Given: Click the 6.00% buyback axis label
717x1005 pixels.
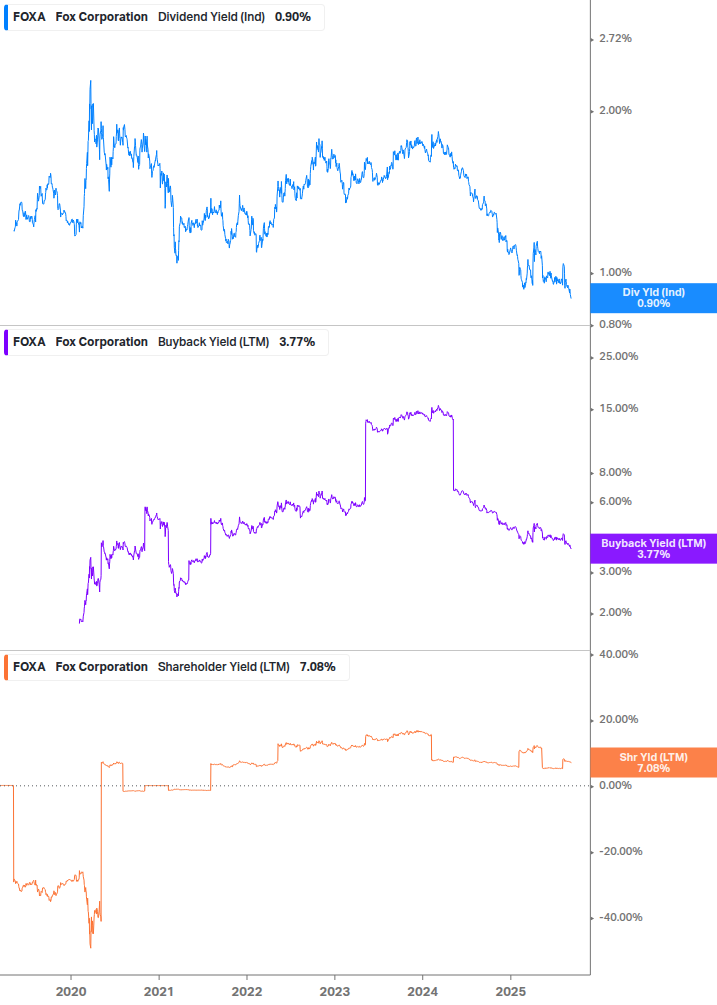Looking at the screenshot, I should pyautogui.click(x=615, y=501).
